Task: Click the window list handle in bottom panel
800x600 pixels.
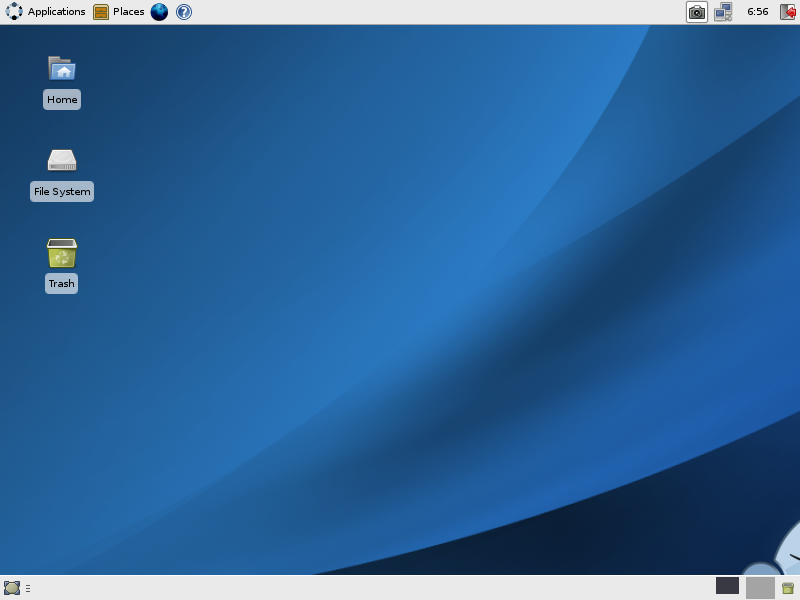Action: [x=28, y=588]
